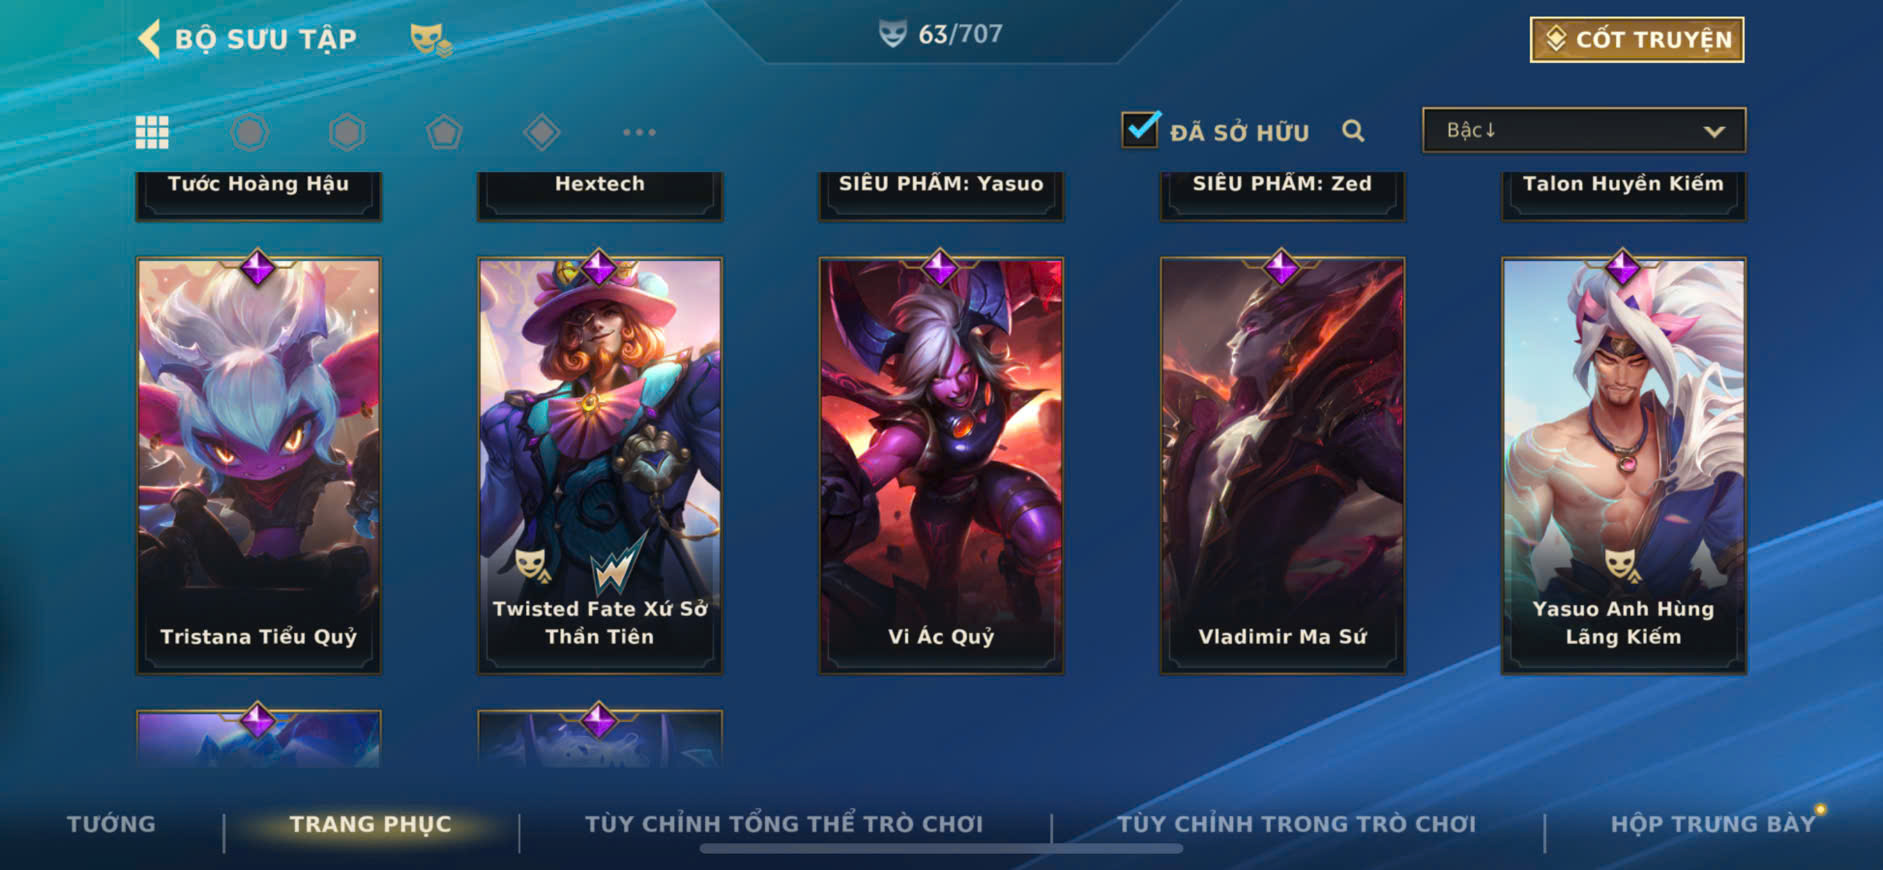Show more filters with three dots

tap(639, 132)
